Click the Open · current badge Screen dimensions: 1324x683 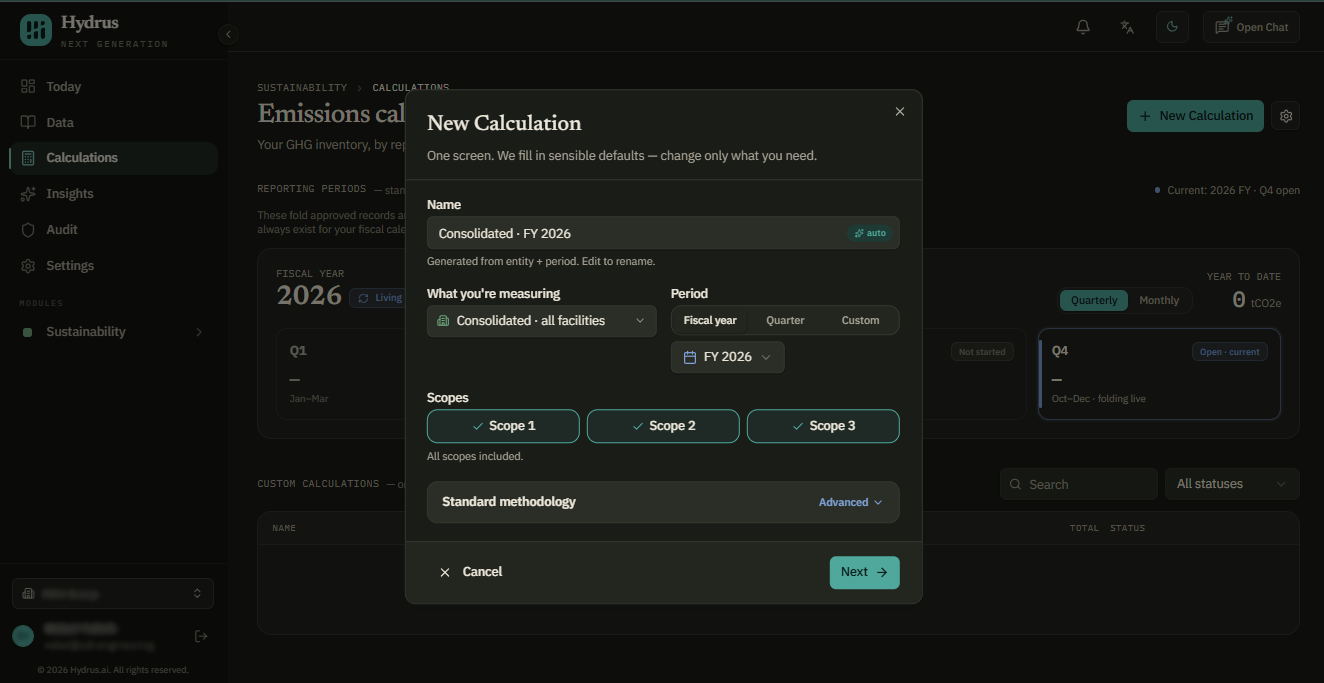pyautogui.click(x=1229, y=352)
